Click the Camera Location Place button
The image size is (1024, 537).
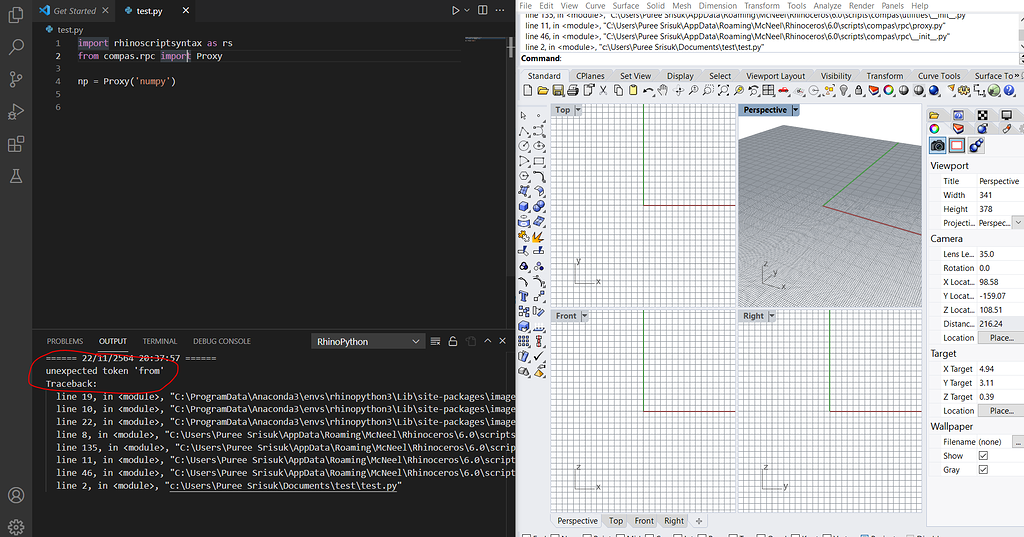click(x=1002, y=338)
